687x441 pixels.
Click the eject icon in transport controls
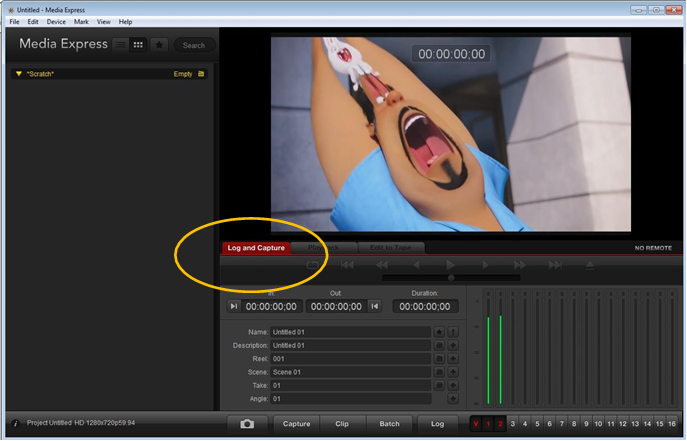[589, 265]
